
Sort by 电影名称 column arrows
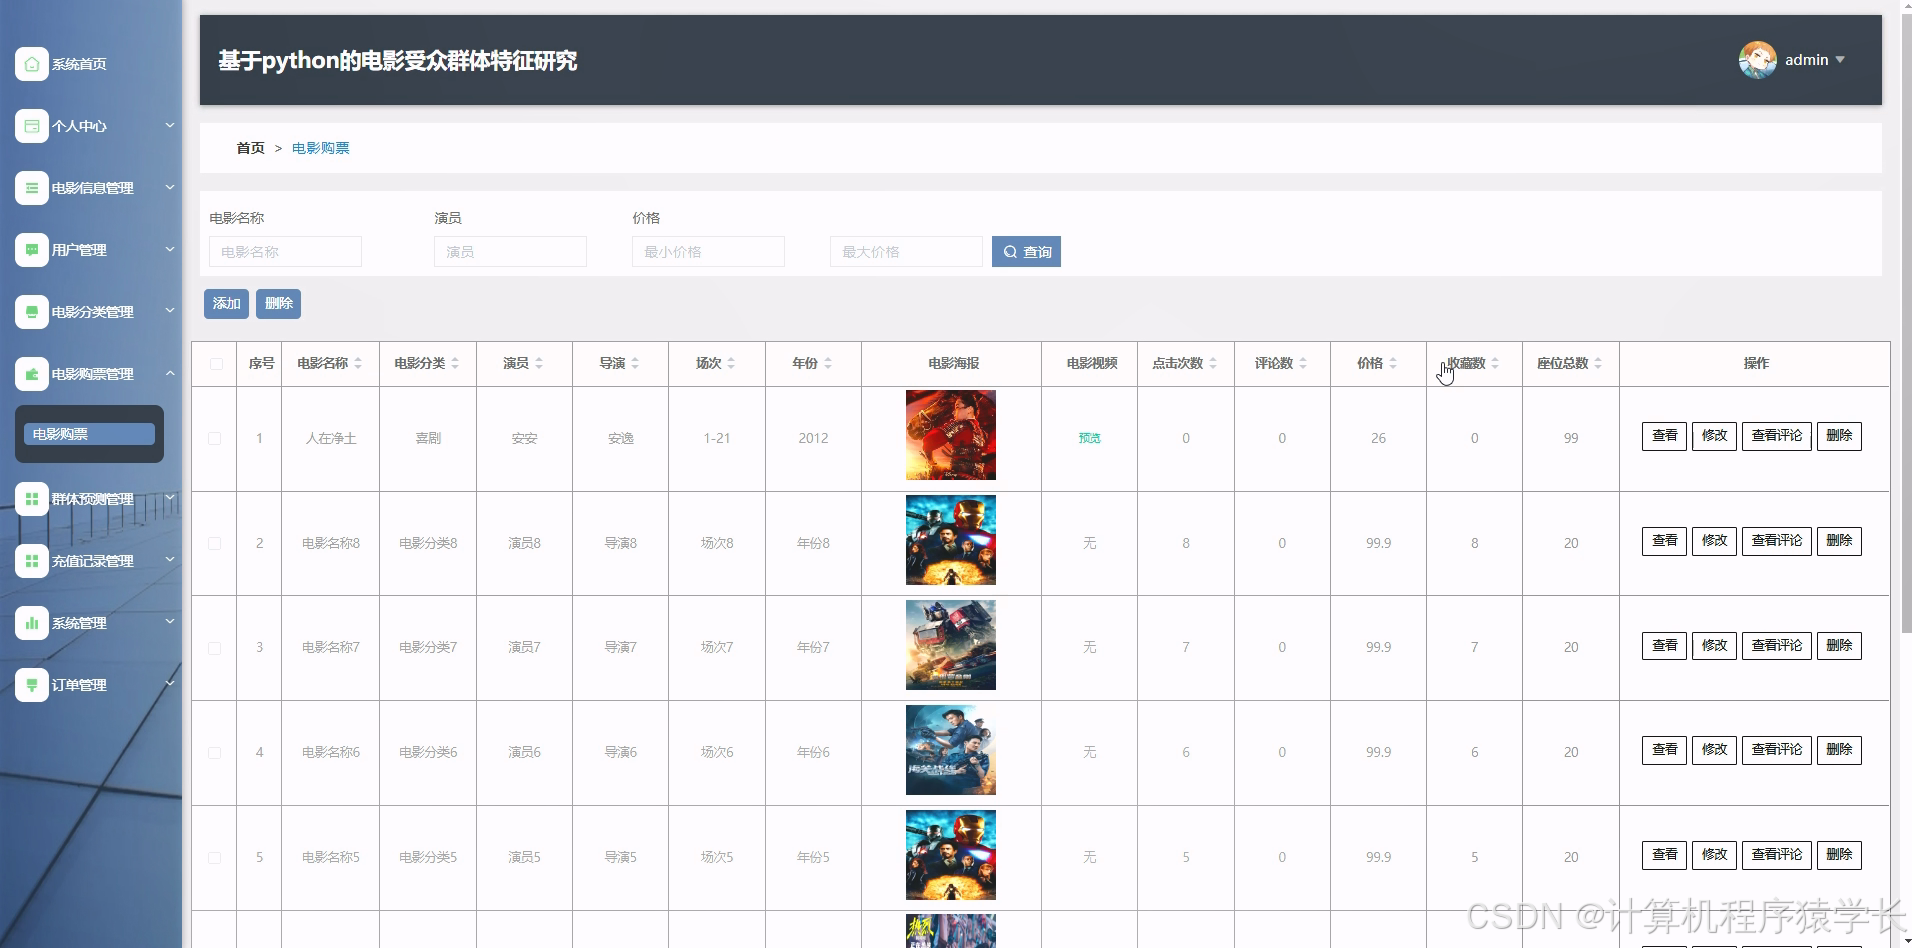[x=358, y=364]
